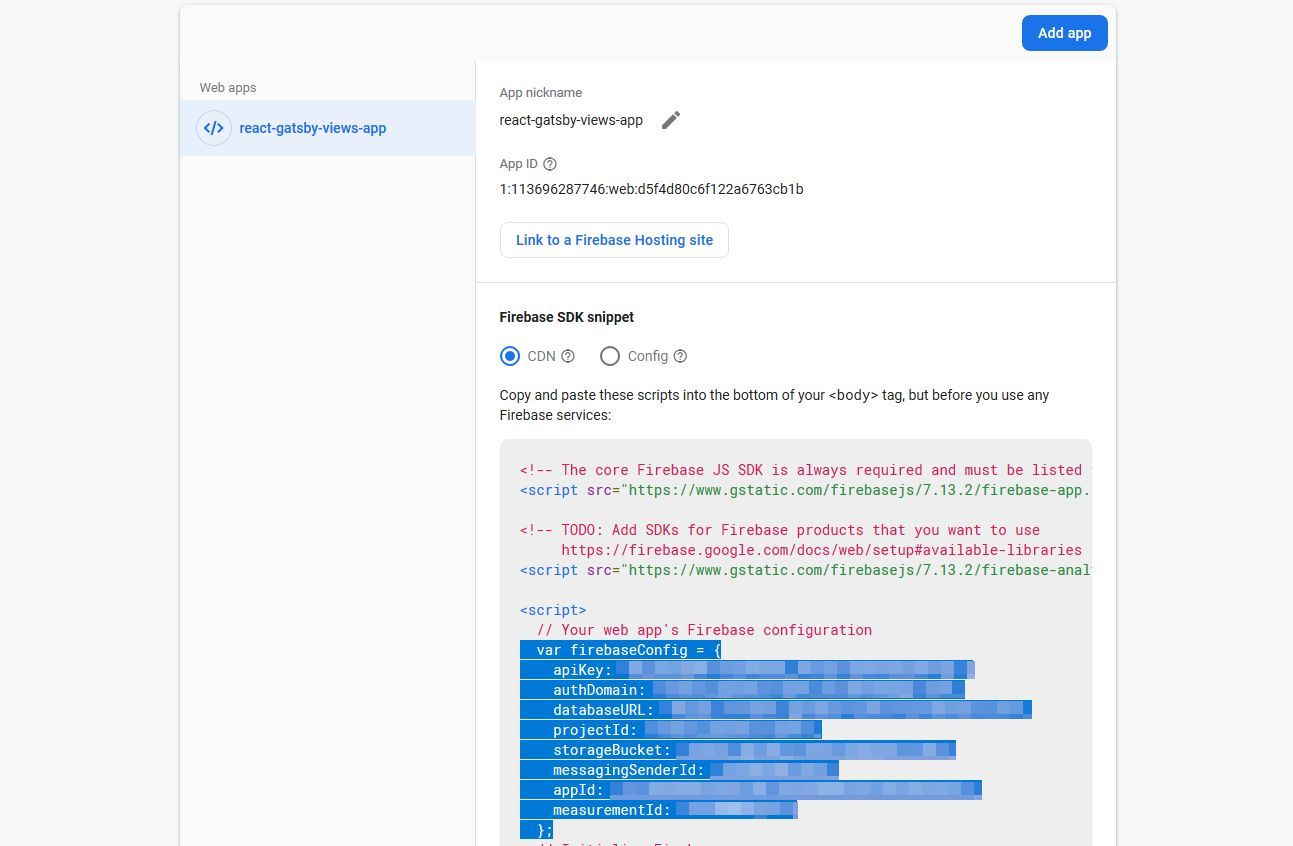Select react-gatsby-views-app in Web apps list

(x=312, y=128)
